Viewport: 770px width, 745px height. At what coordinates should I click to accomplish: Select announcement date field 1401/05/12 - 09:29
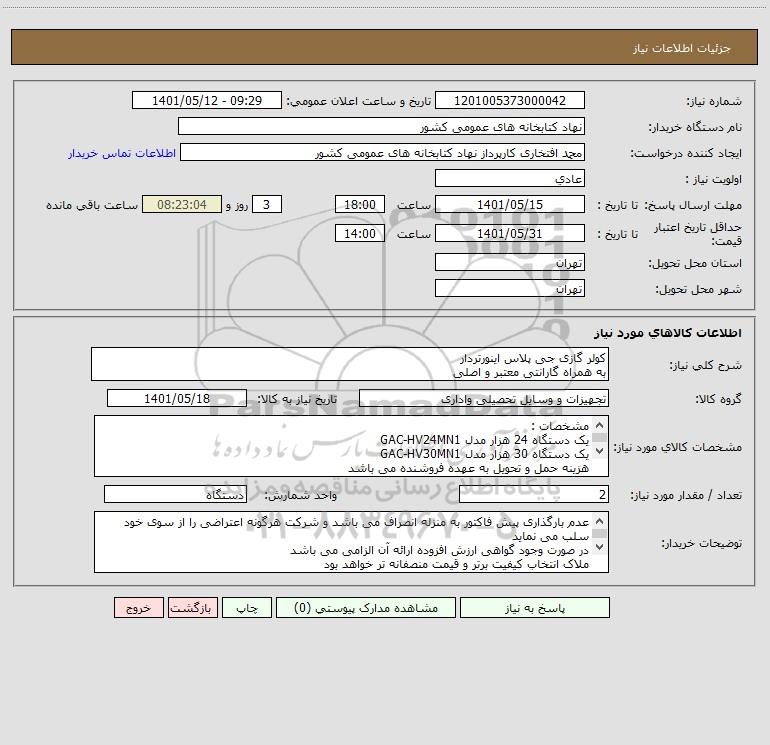(207, 100)
